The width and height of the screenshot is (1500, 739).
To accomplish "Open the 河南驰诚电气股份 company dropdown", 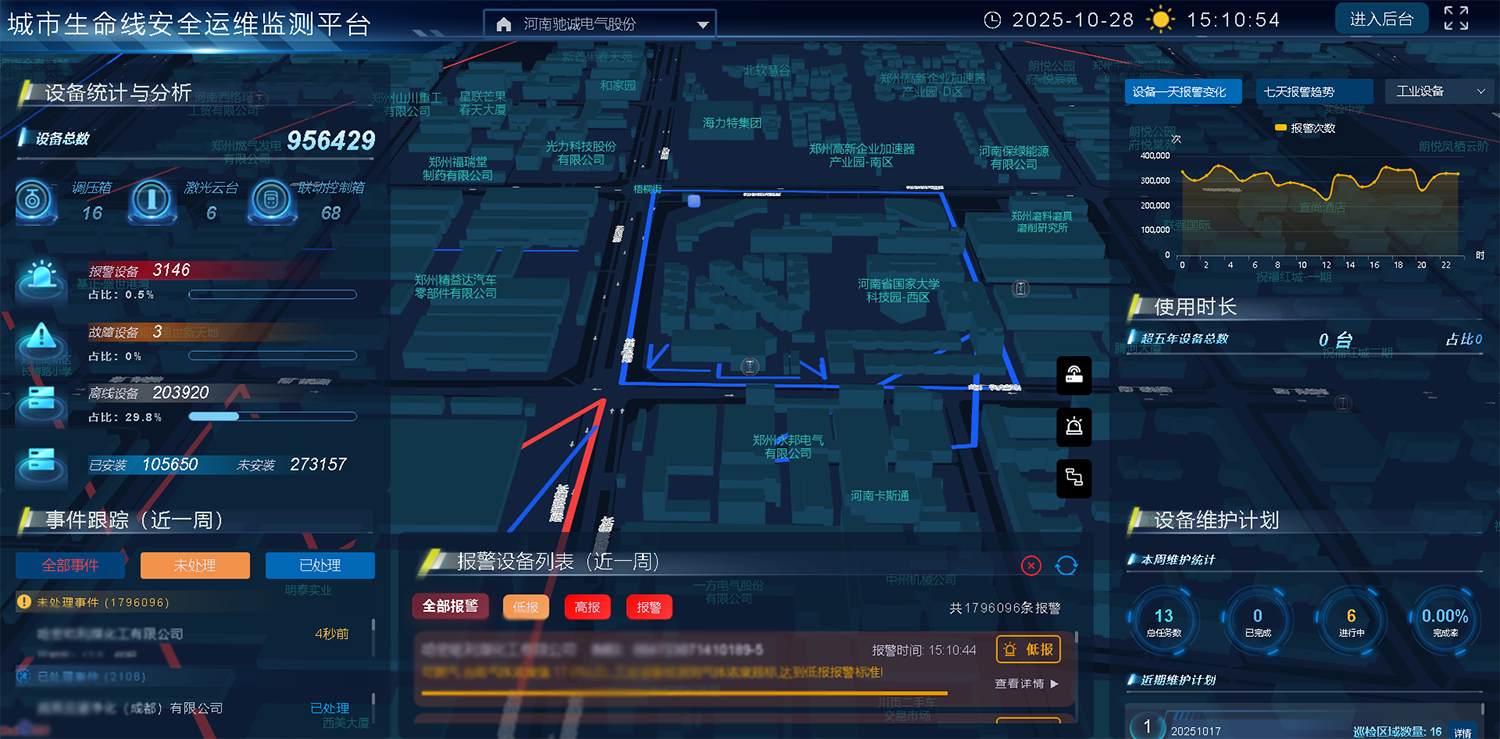I will point(599,24).
